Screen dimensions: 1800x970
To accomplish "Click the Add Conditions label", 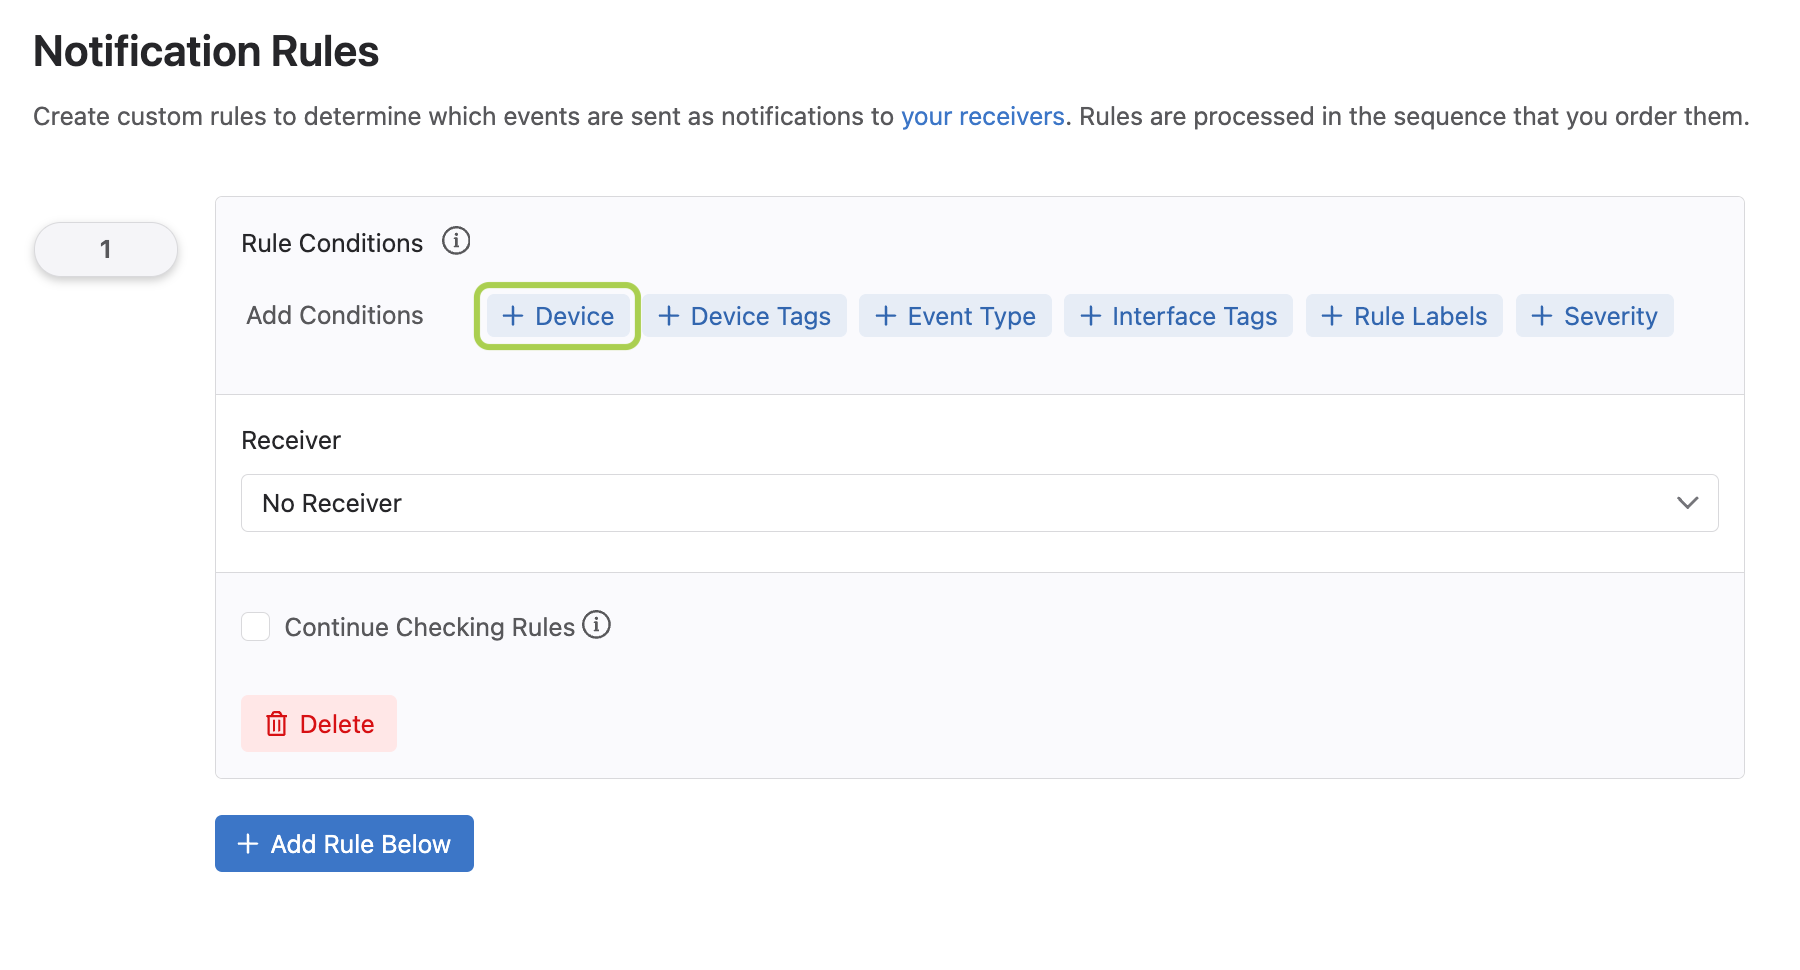I will 335,316.
